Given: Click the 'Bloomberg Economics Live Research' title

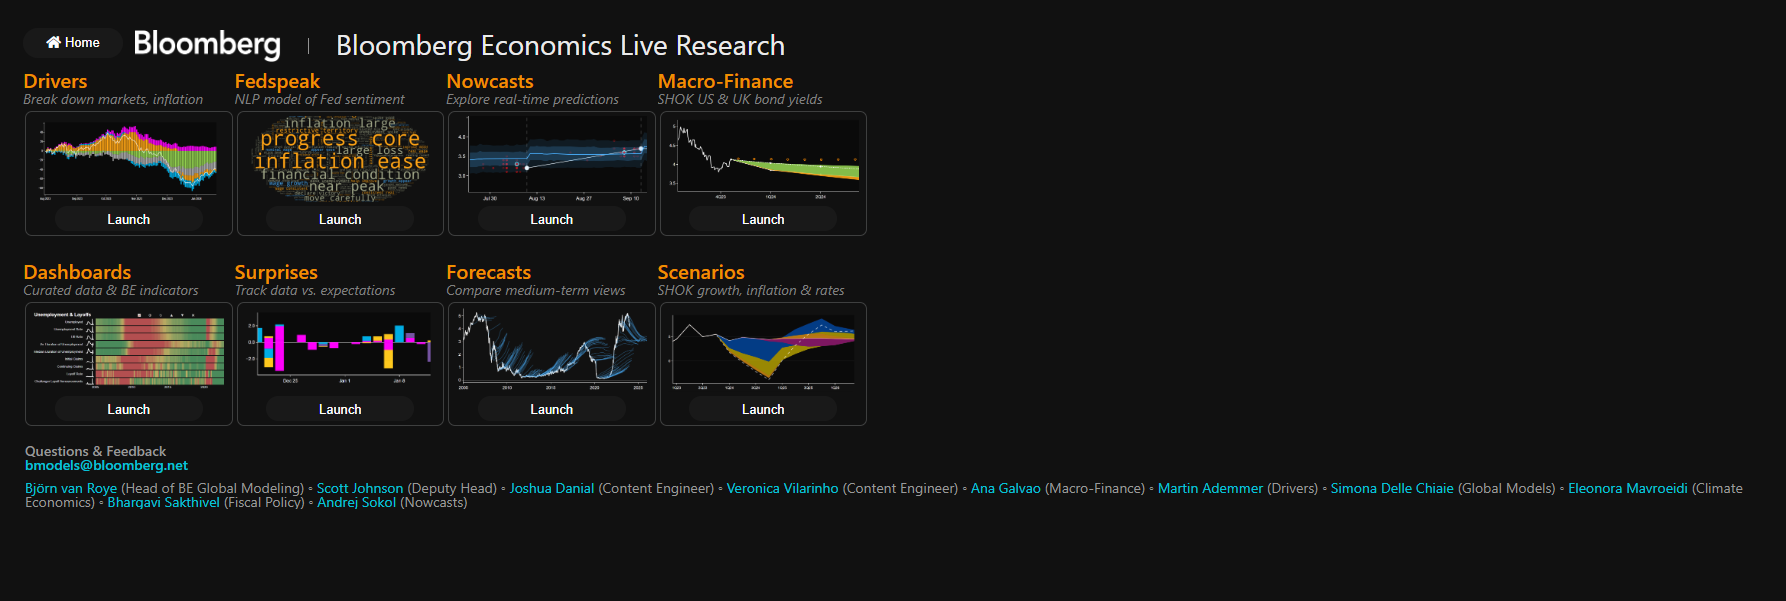Looking at the screenshot, I should pyautogui.click(x=560, y=45).
